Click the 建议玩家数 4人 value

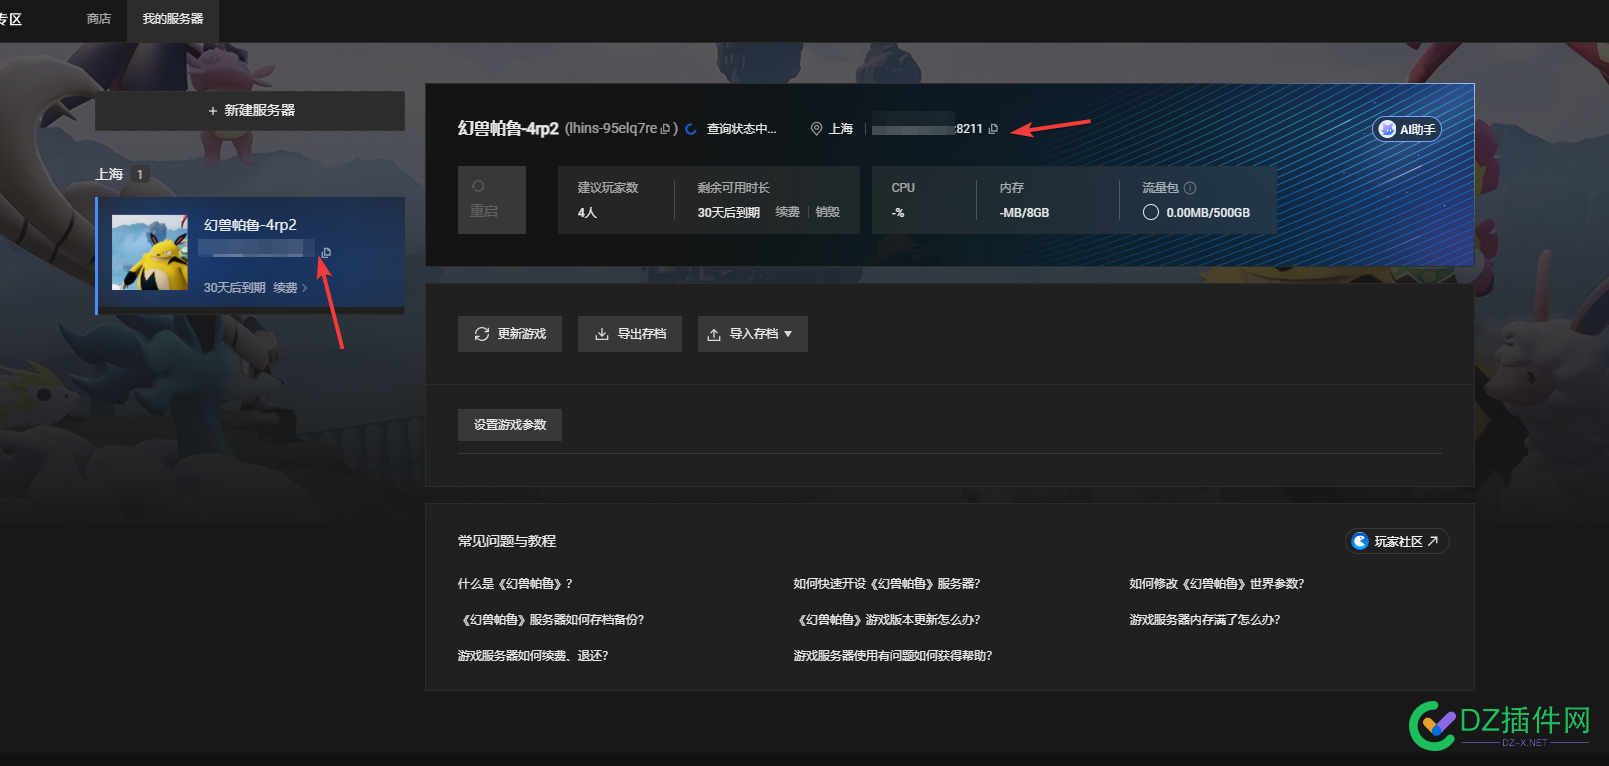(587, 212)
